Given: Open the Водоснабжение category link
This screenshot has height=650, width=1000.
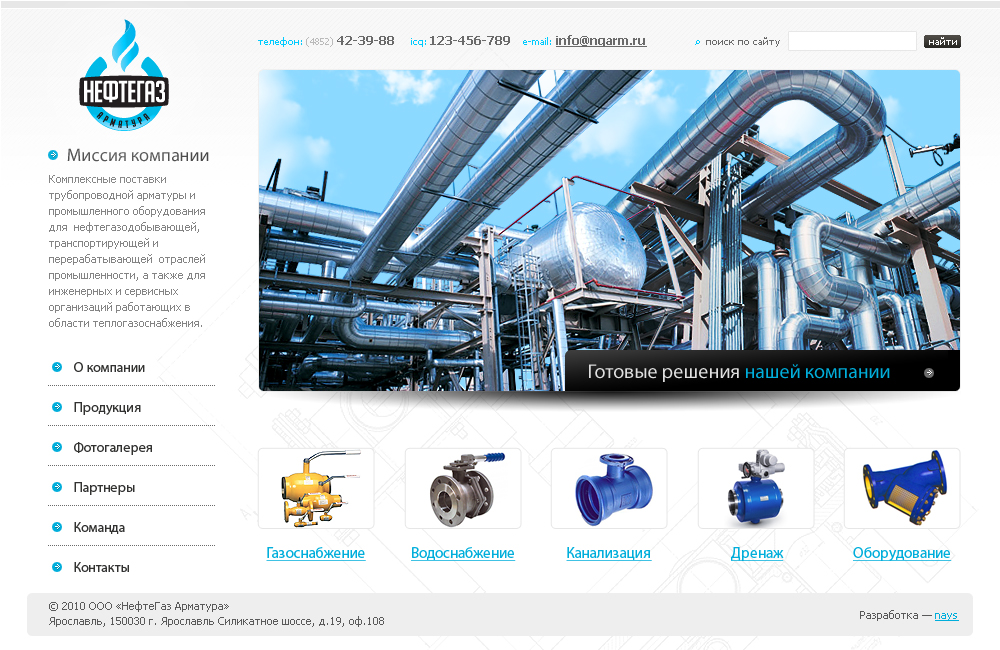Looking at the screenshot, I should 462,553.
